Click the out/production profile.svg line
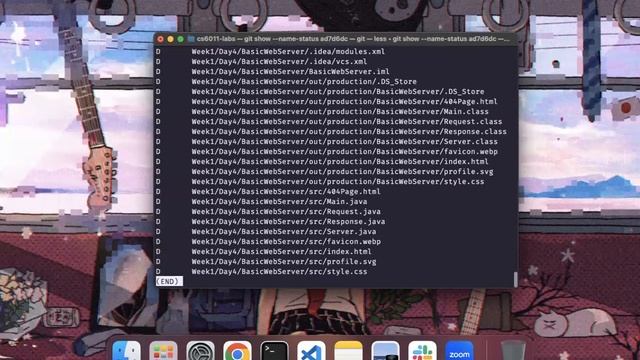This screenshot has height=360, width=640. pyautogui.click(x=342, y=171)
